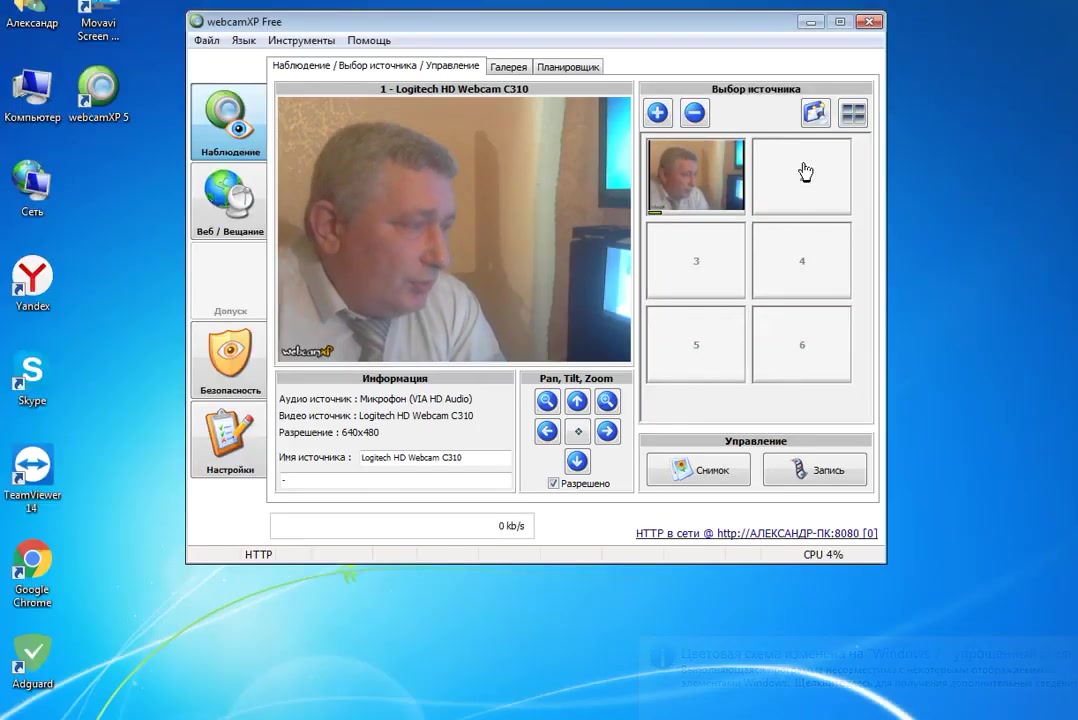Zoom in with PTZ magnifier plus

(607, 401)
